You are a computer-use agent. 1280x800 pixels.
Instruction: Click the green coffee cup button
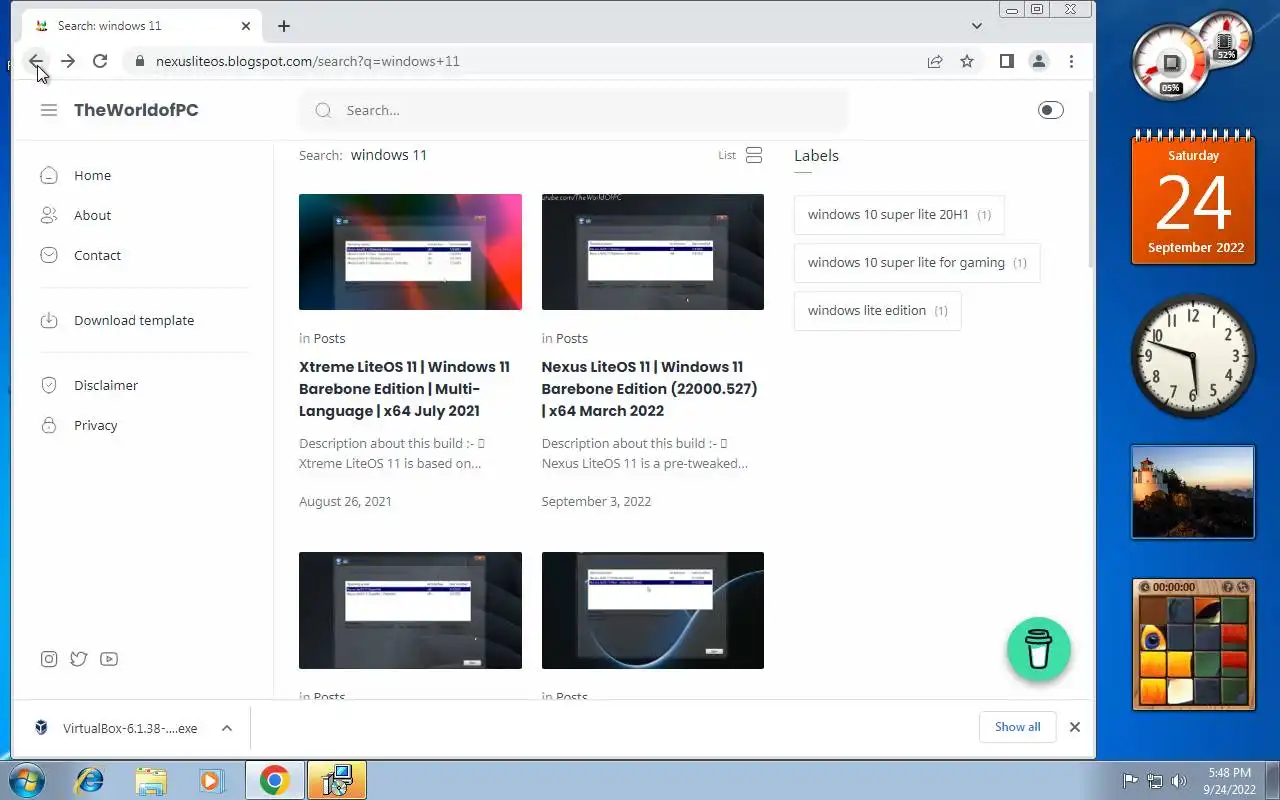(x=1039, y=650)
